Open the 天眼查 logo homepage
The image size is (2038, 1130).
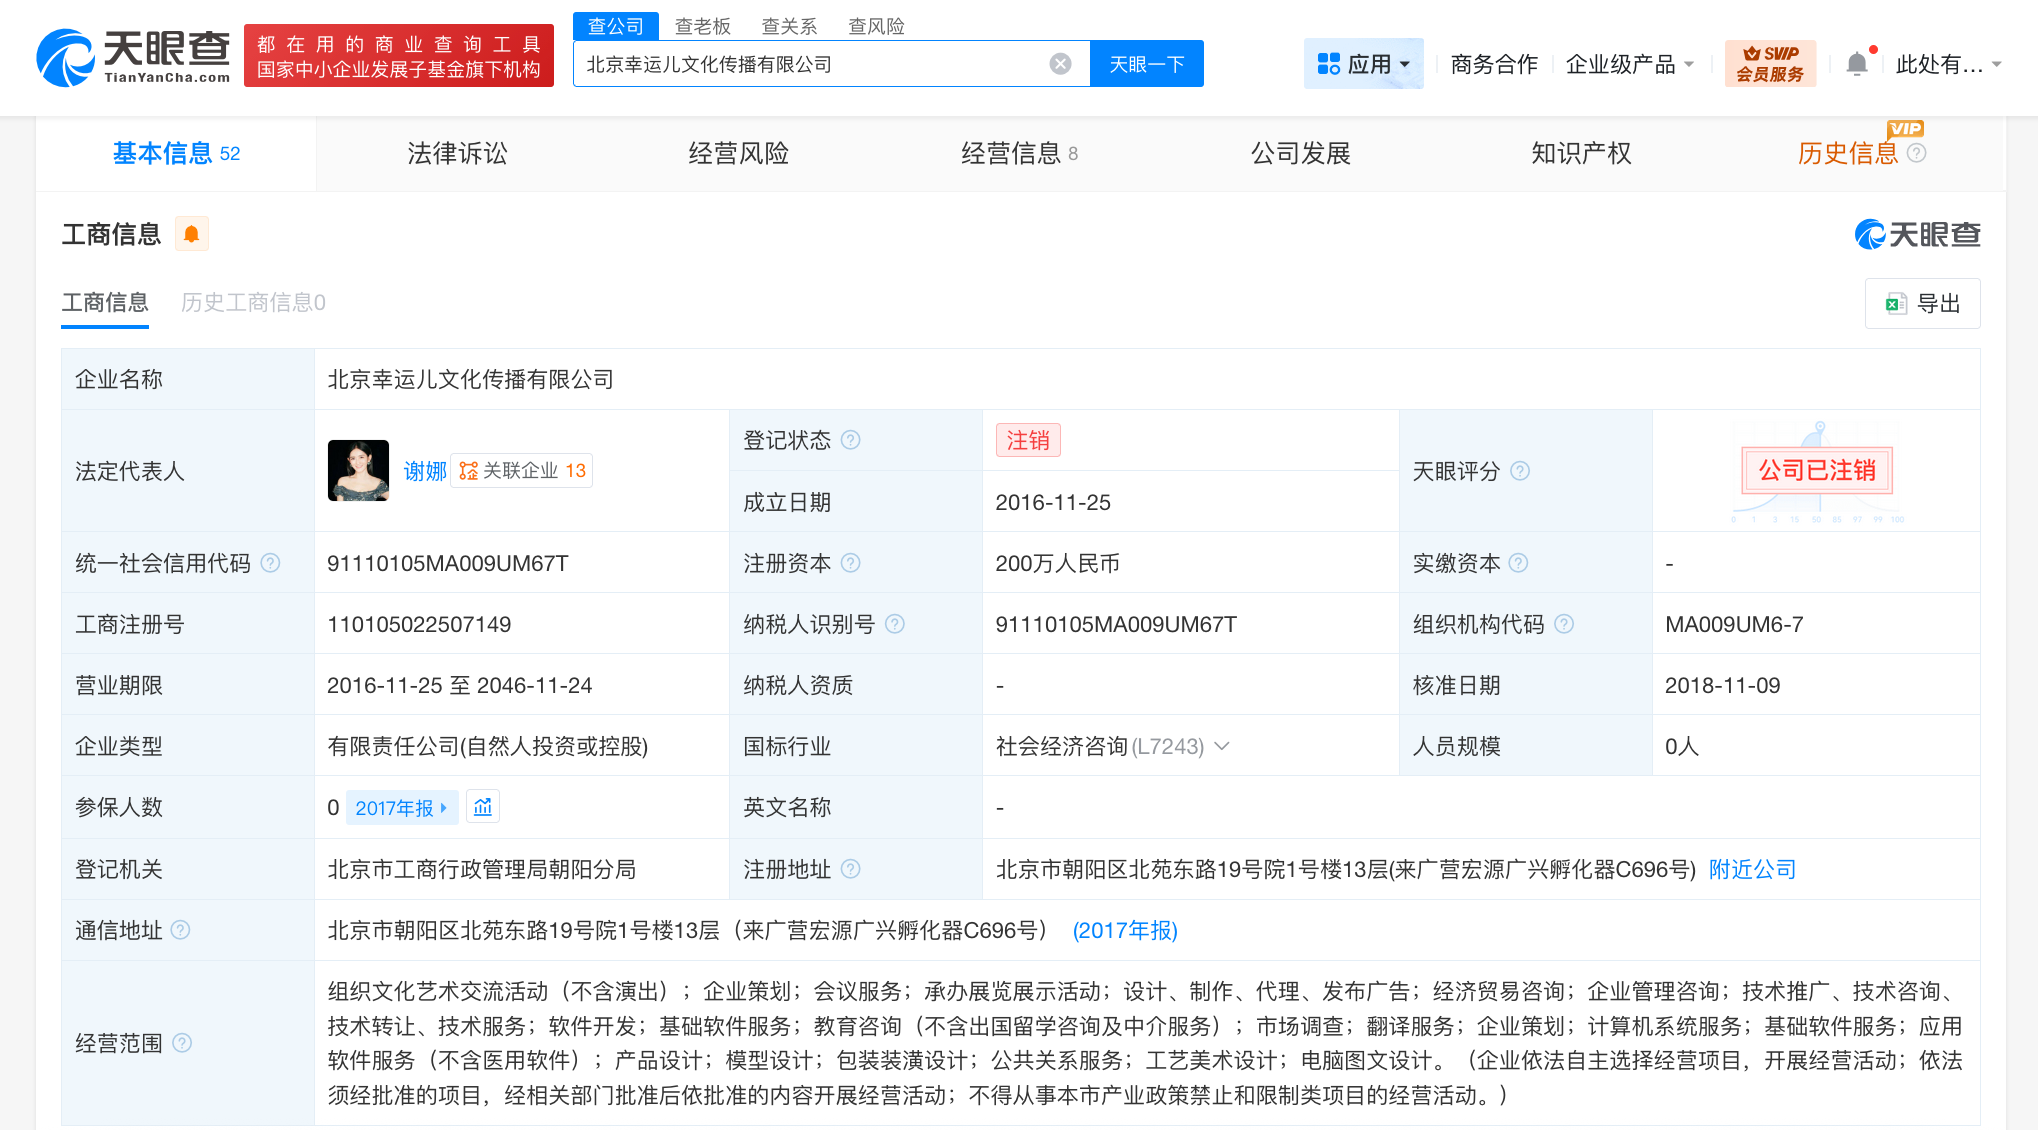[130, 55]
